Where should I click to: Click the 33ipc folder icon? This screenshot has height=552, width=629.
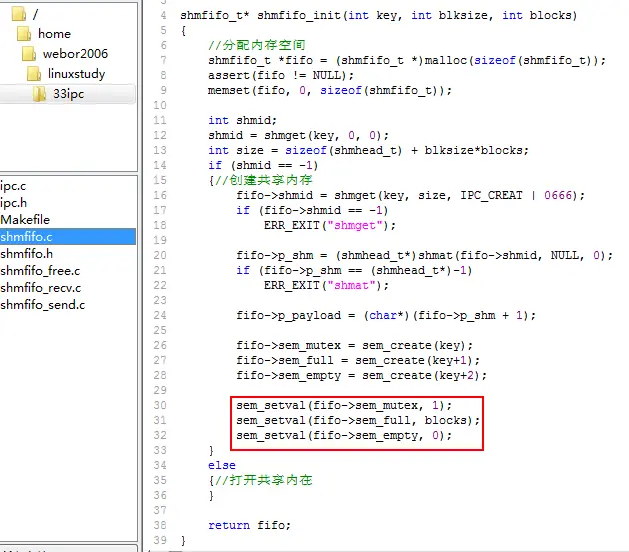(x=39, y=94)
